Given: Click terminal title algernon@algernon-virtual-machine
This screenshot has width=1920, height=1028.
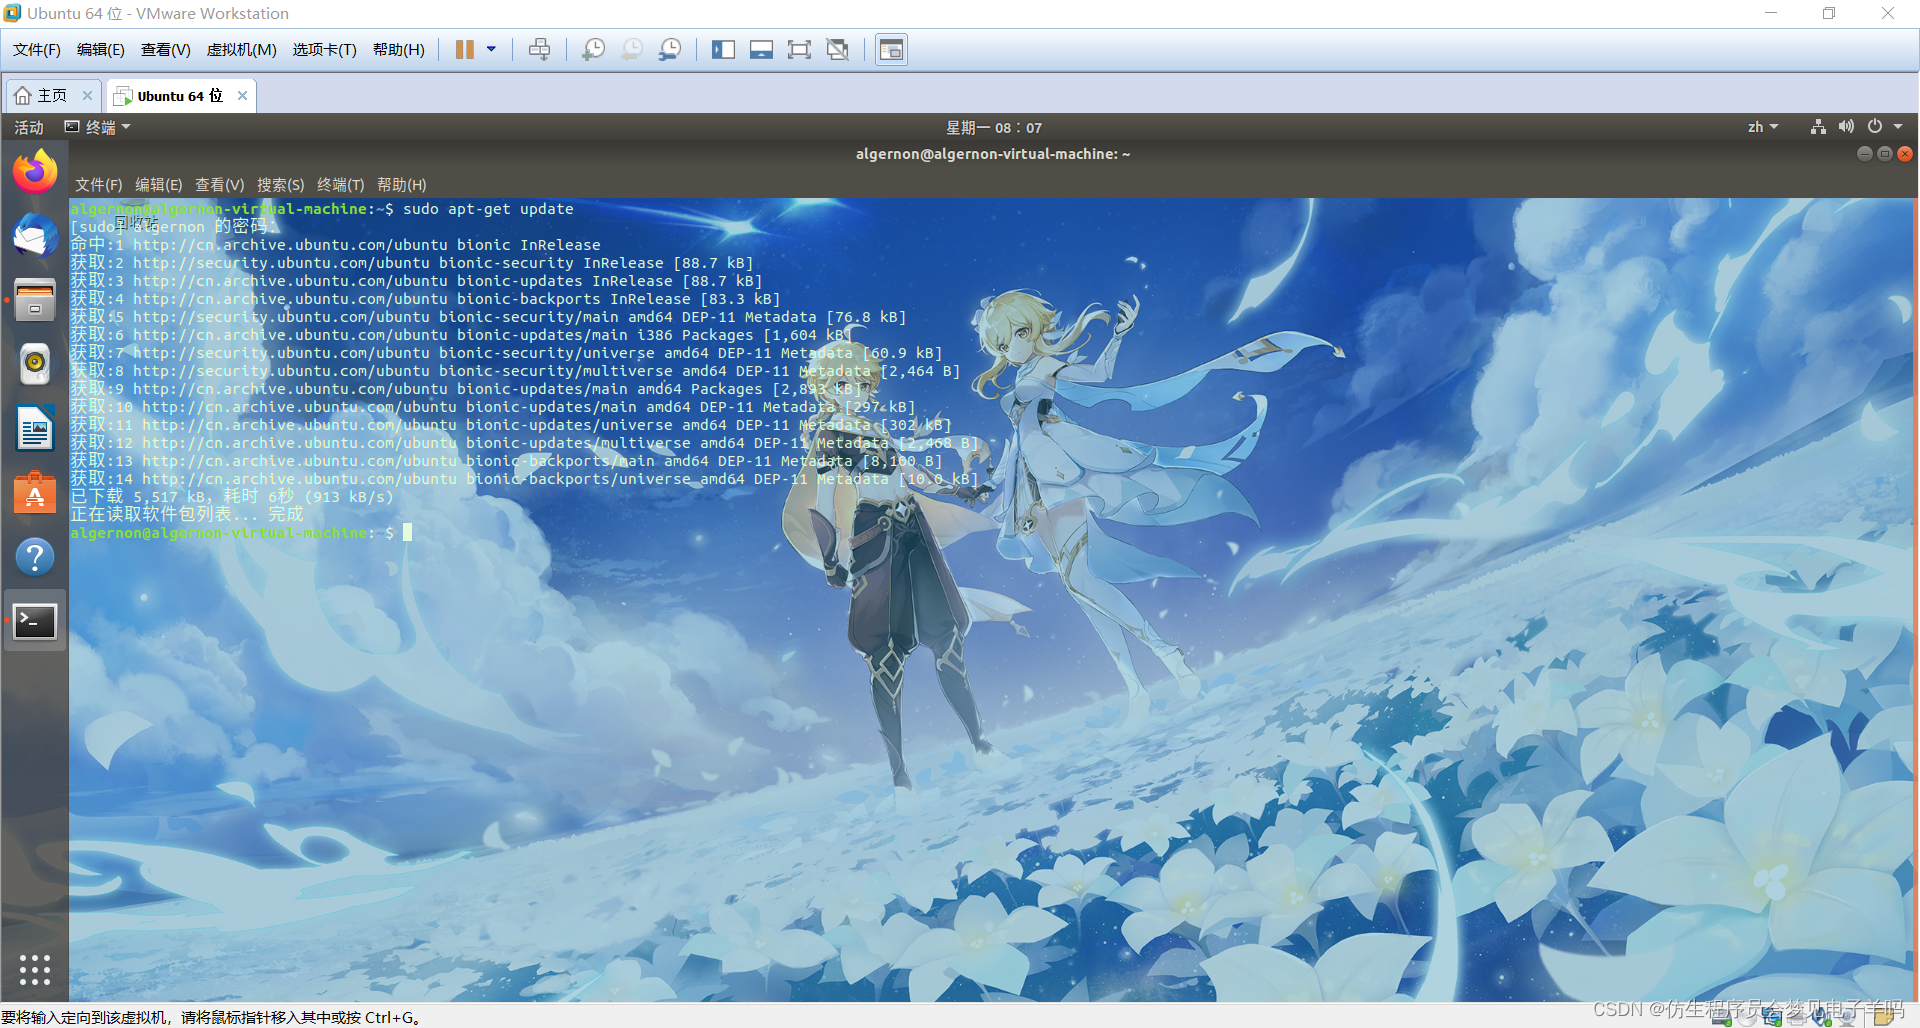Looking at the screenshot, I should [993, 154].
